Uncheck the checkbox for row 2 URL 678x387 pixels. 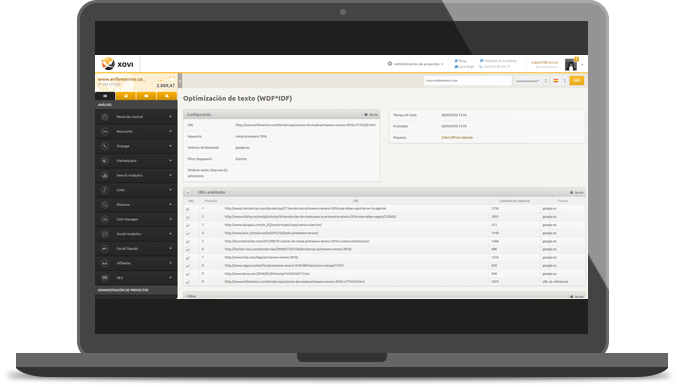pos(188,217)
